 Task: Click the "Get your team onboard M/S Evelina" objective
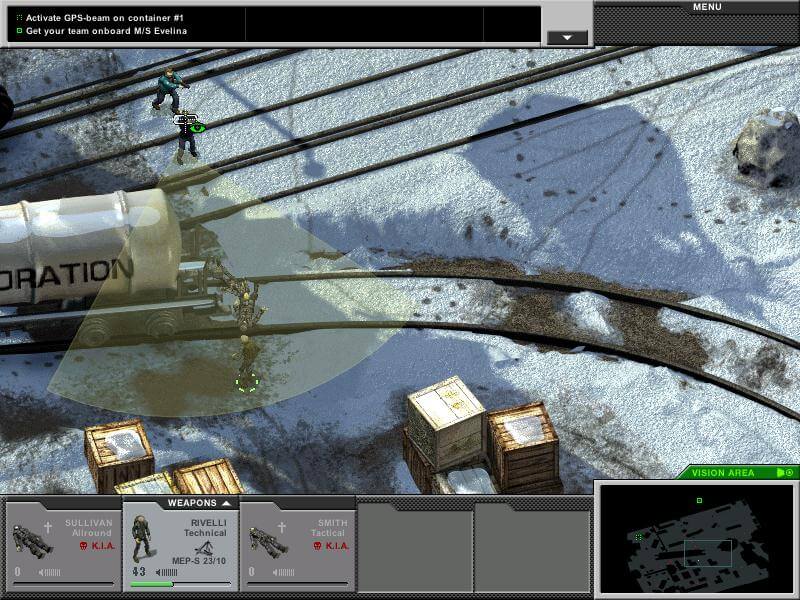106,31
